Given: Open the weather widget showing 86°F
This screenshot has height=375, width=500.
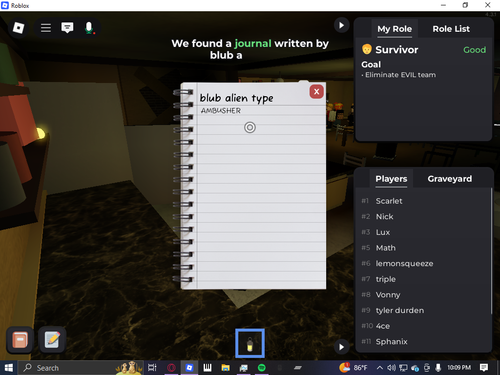Looking at the screenshot, I should point(353,367).
